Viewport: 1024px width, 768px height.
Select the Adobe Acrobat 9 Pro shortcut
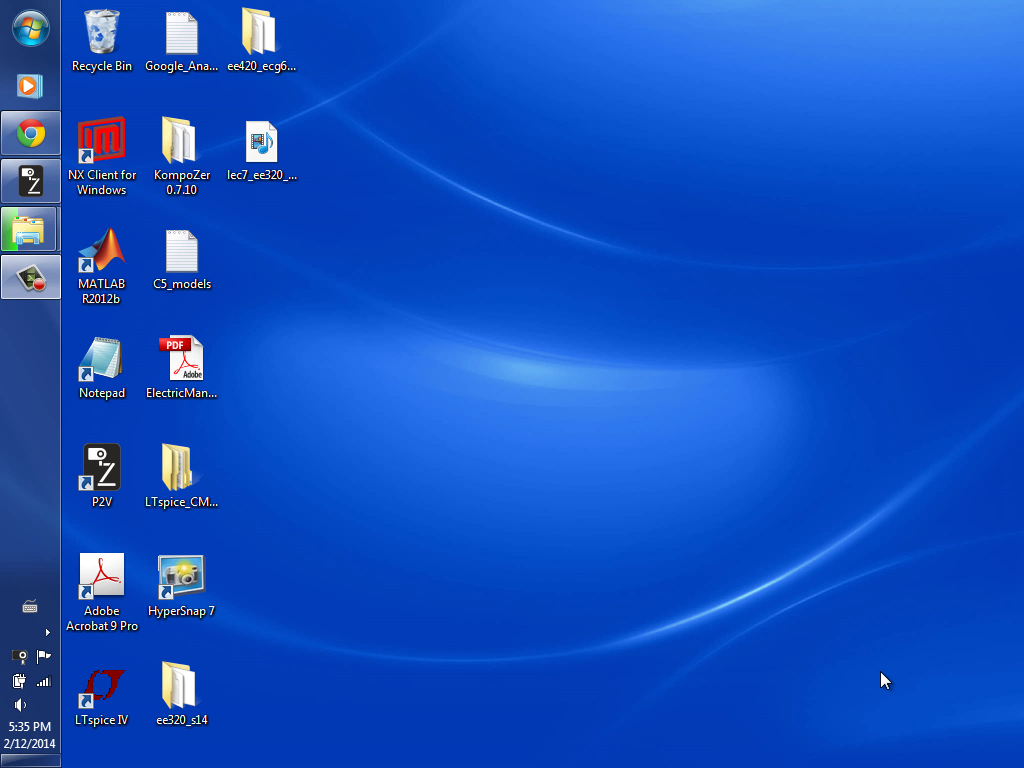(101, 578)
